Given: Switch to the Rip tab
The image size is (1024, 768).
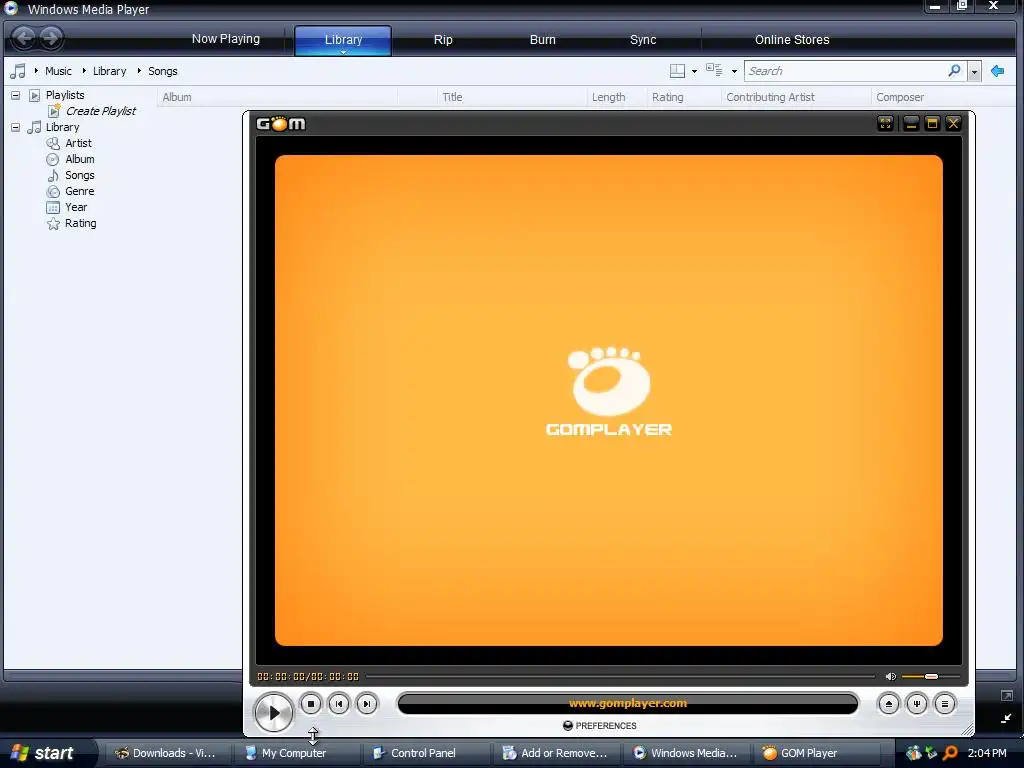Looking at the screenshot, I should [443, 40].
